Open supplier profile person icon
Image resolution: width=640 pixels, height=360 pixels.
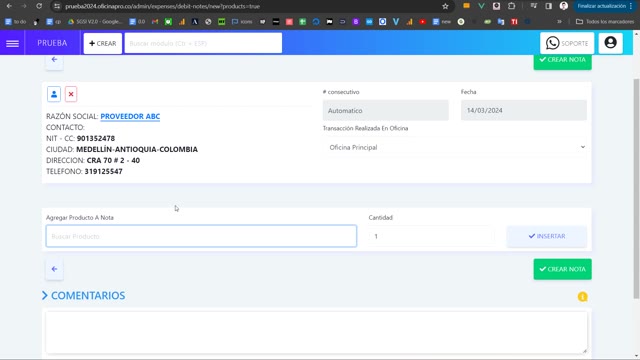click(54, 94)
